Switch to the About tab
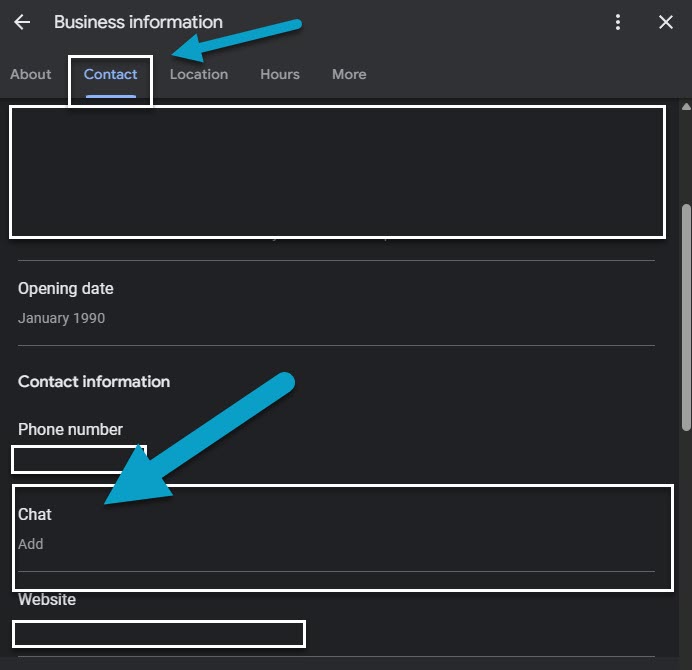The height and width of the screenshot is (670, 692). (30, 74)
